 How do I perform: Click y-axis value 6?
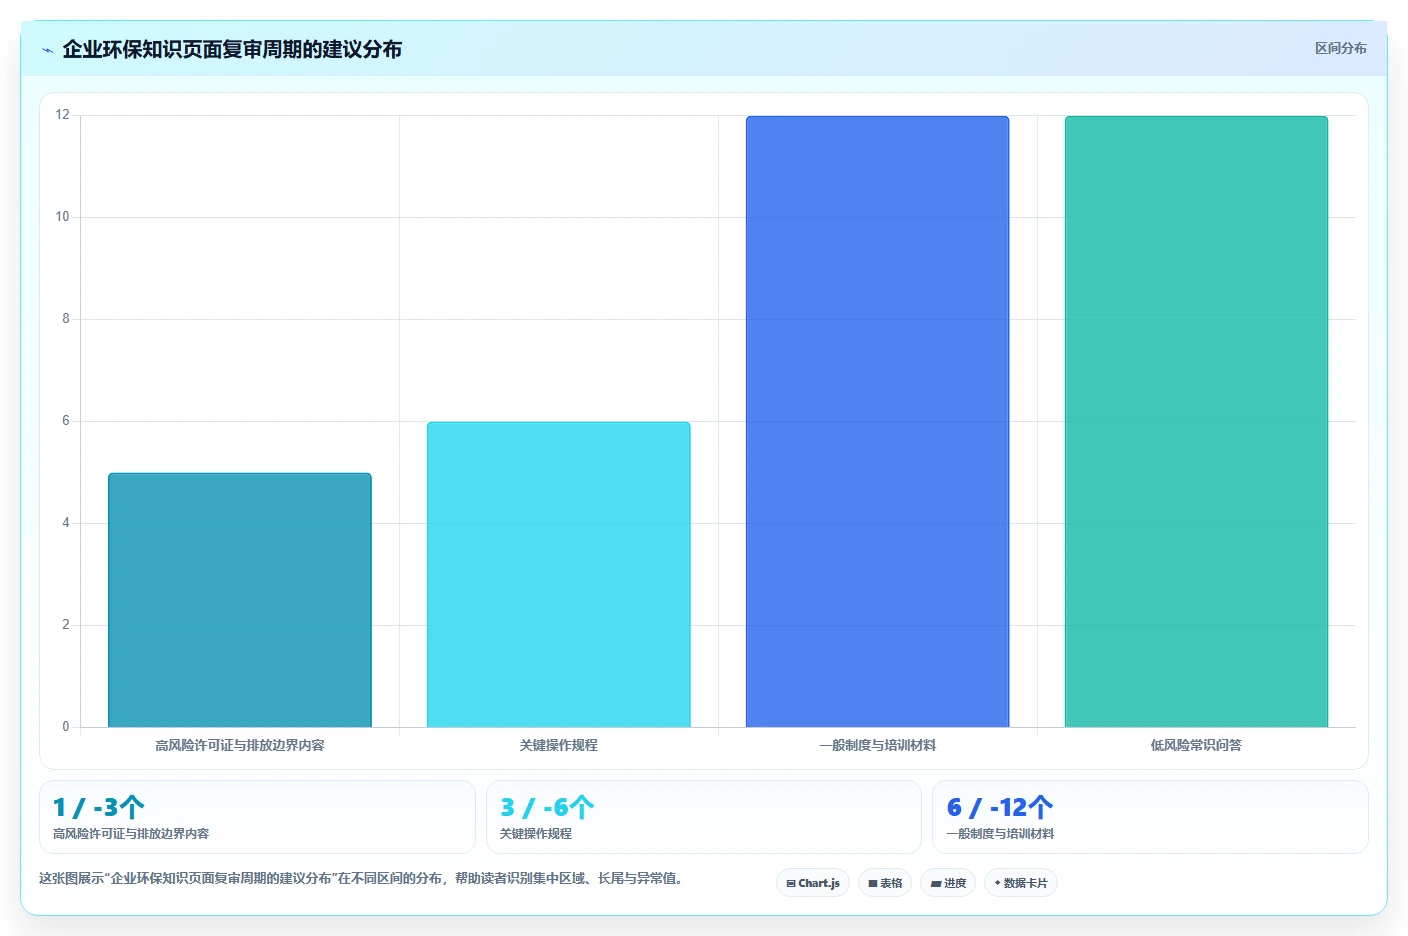click(66, 421)
